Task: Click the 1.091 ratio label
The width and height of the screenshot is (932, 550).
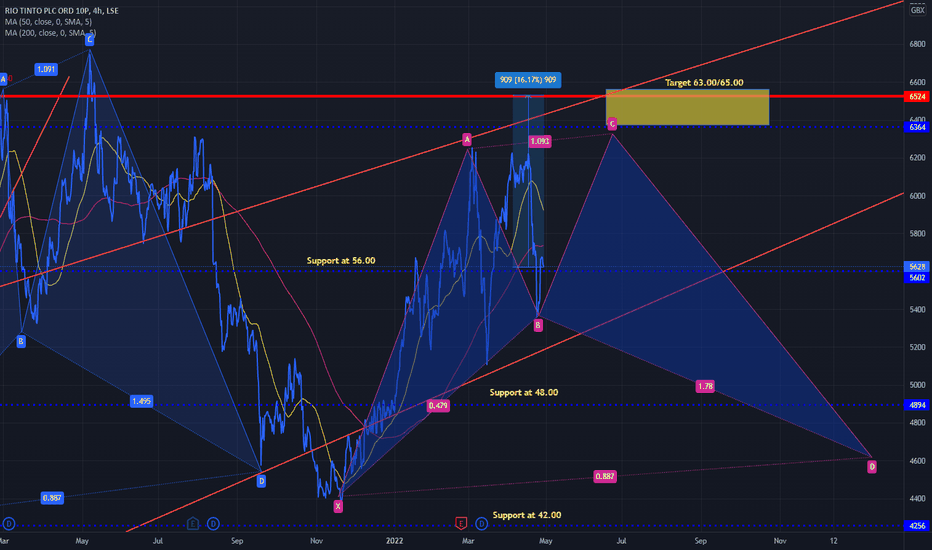Action: click(46, 70)
